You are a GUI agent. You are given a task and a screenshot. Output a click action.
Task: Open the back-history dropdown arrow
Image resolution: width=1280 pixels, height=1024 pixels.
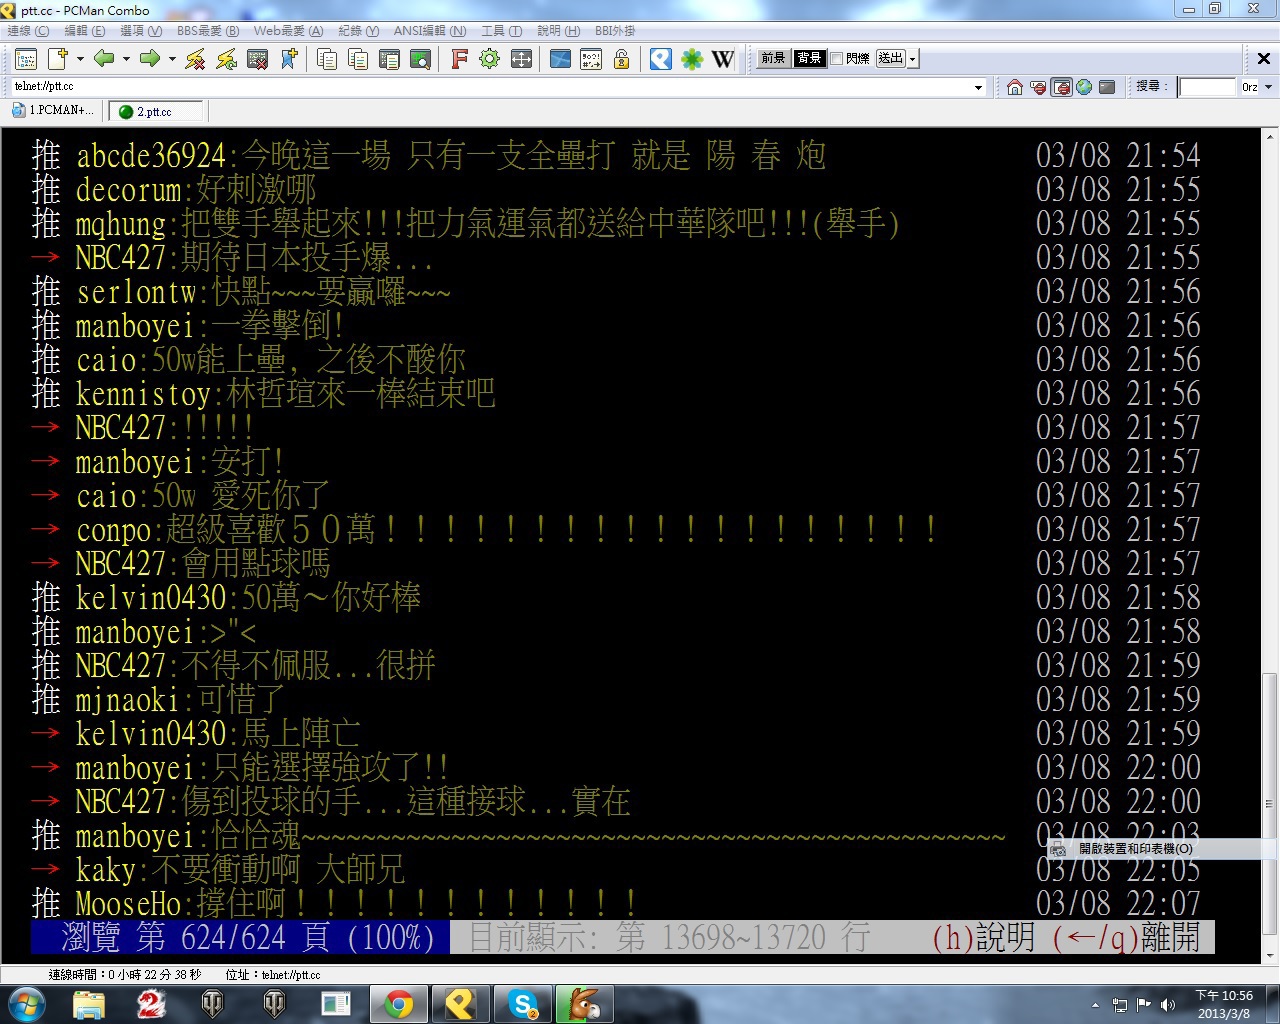coord(126,59)
